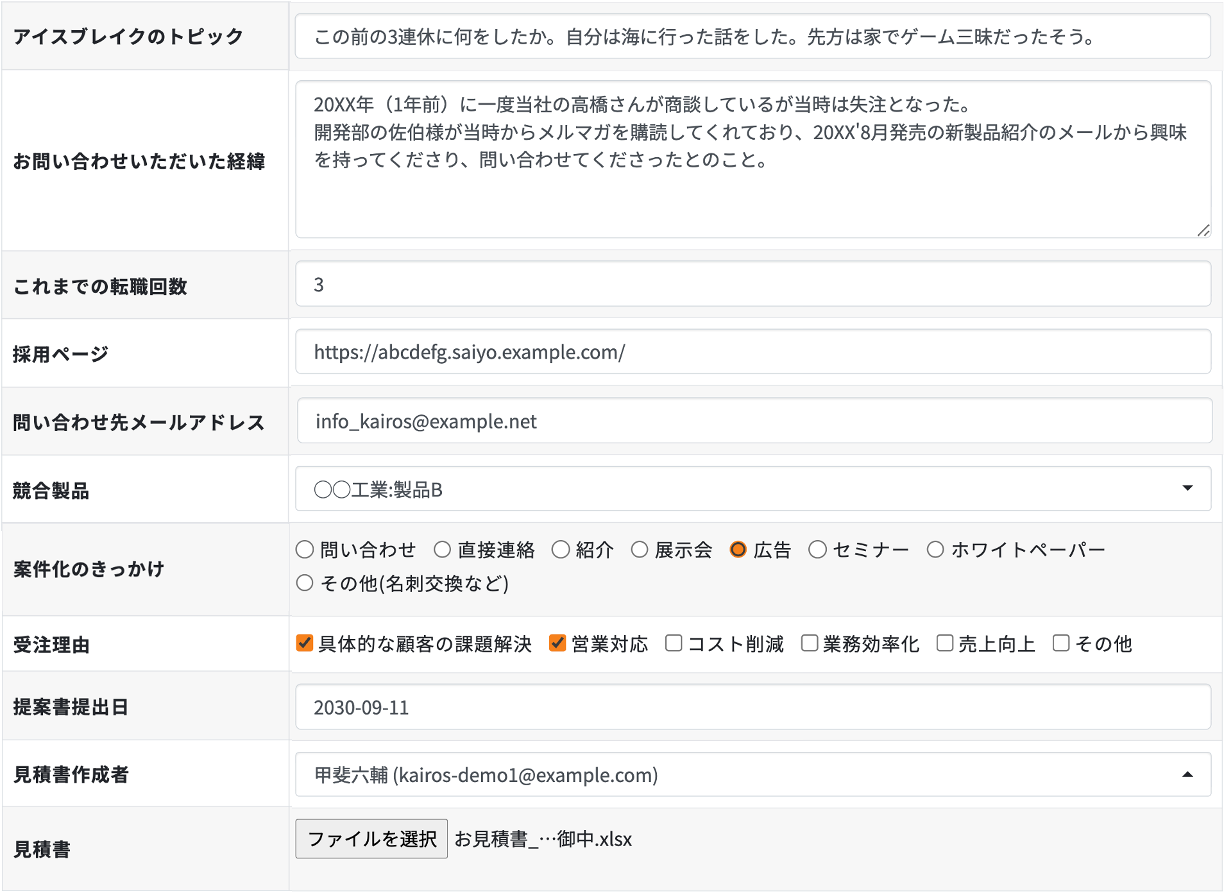Image resolution: width=1224 pixels, height=894 pixels.
Task: Tick the 売上向上 checkbox
Action: coord(945,644)
